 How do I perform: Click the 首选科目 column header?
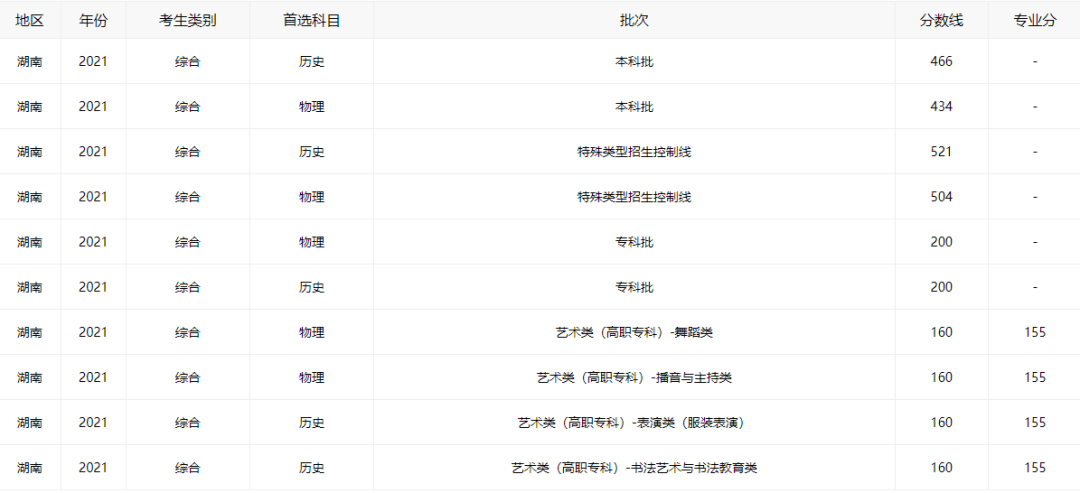click(311, 20)
